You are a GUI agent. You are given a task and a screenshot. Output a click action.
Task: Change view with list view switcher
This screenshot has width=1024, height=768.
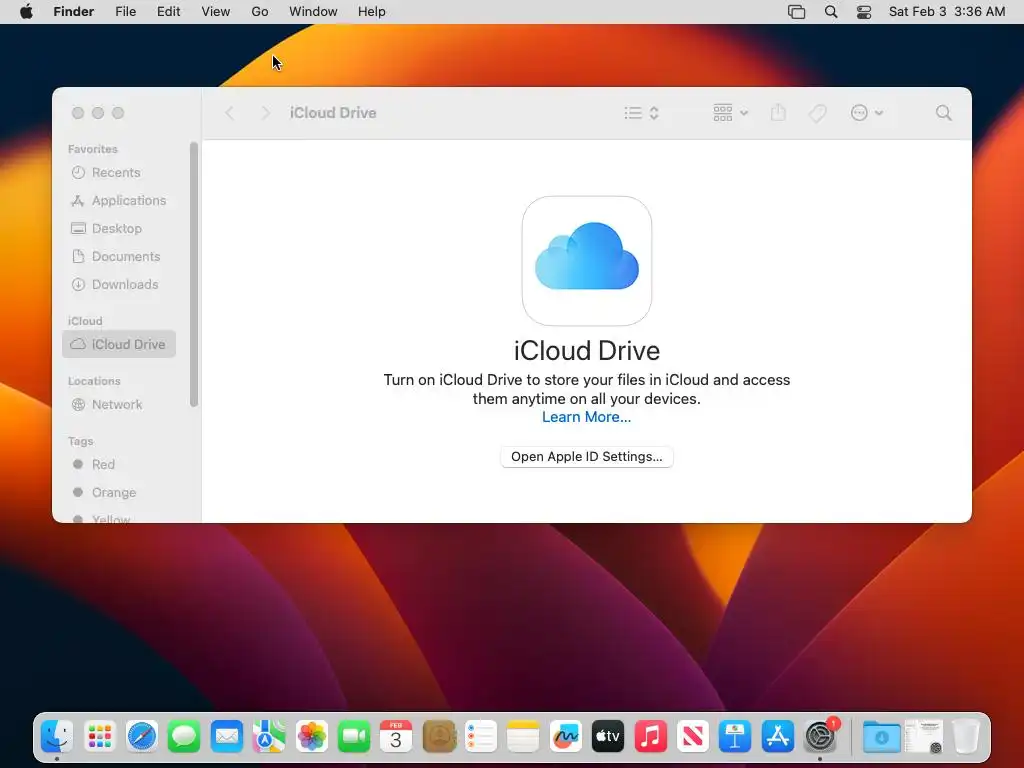[641, 113]
